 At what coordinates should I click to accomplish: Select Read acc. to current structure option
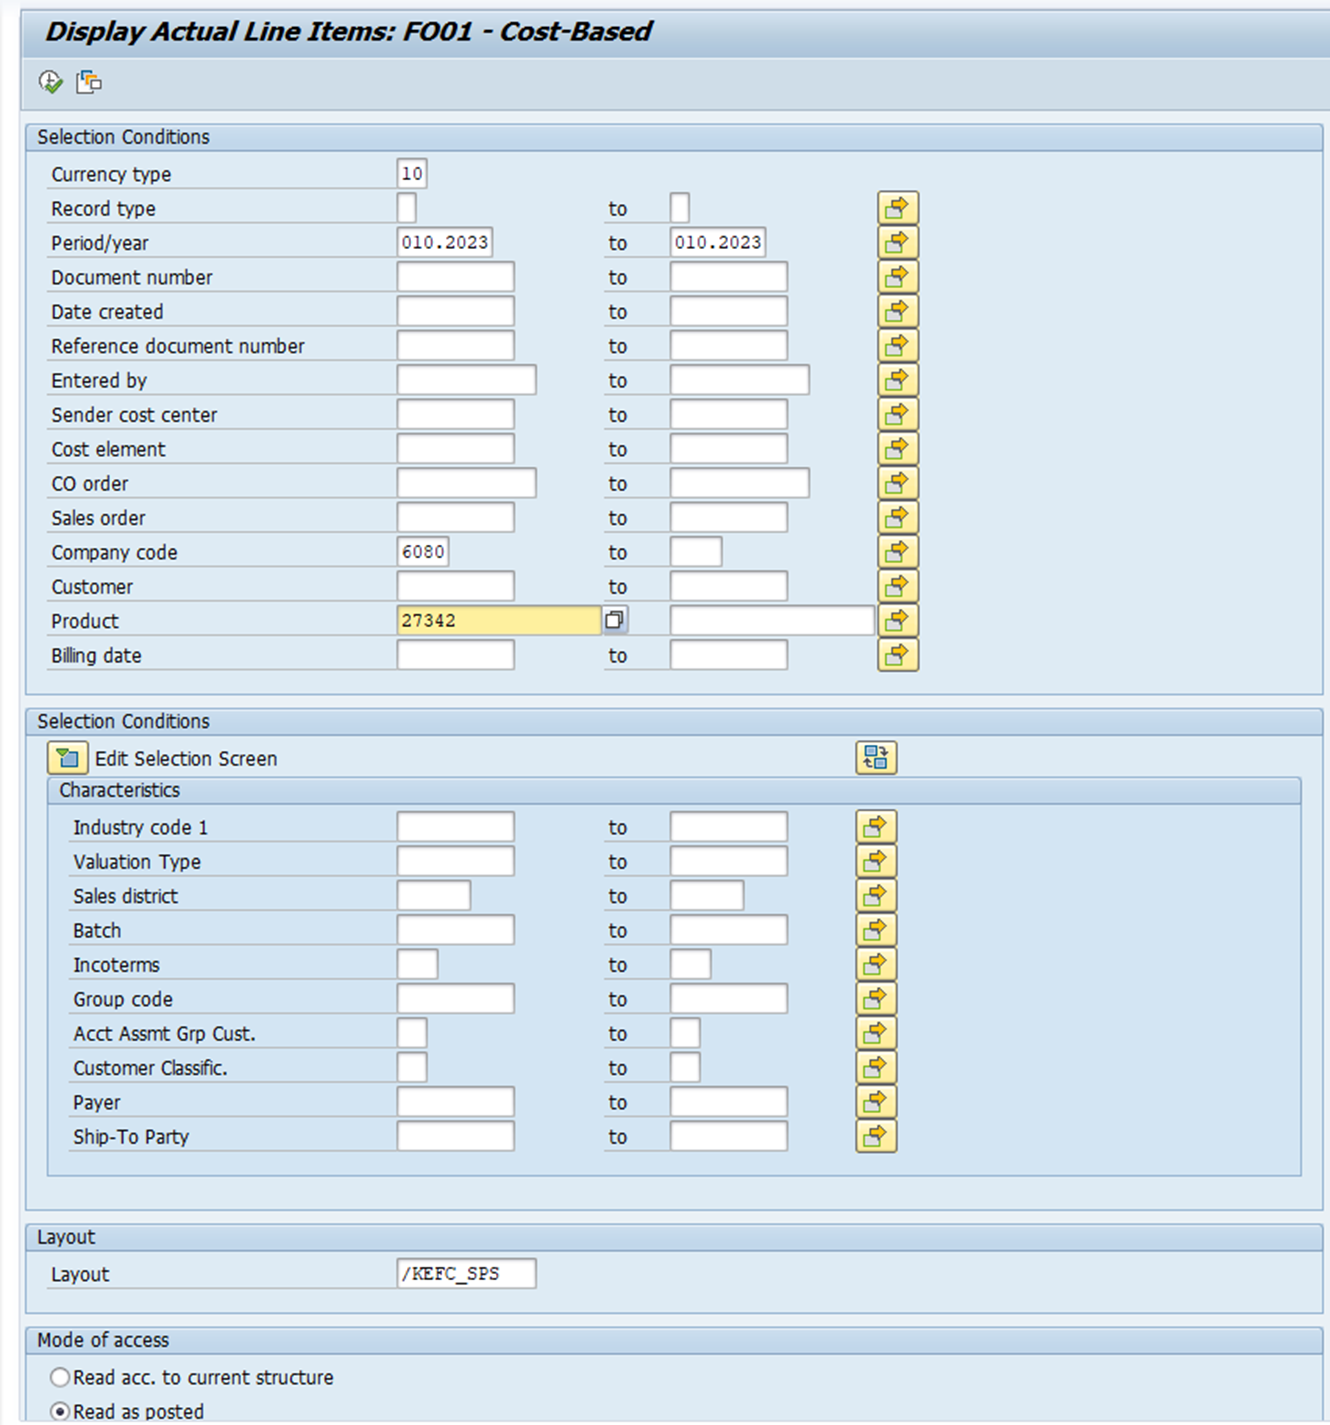tap(61, 1378)
